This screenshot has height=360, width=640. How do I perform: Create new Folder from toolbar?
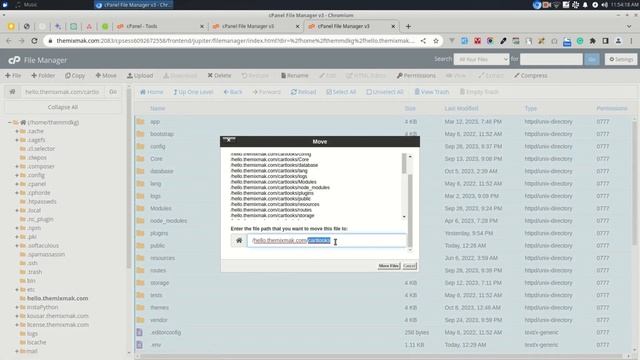[x=43, y=76]
